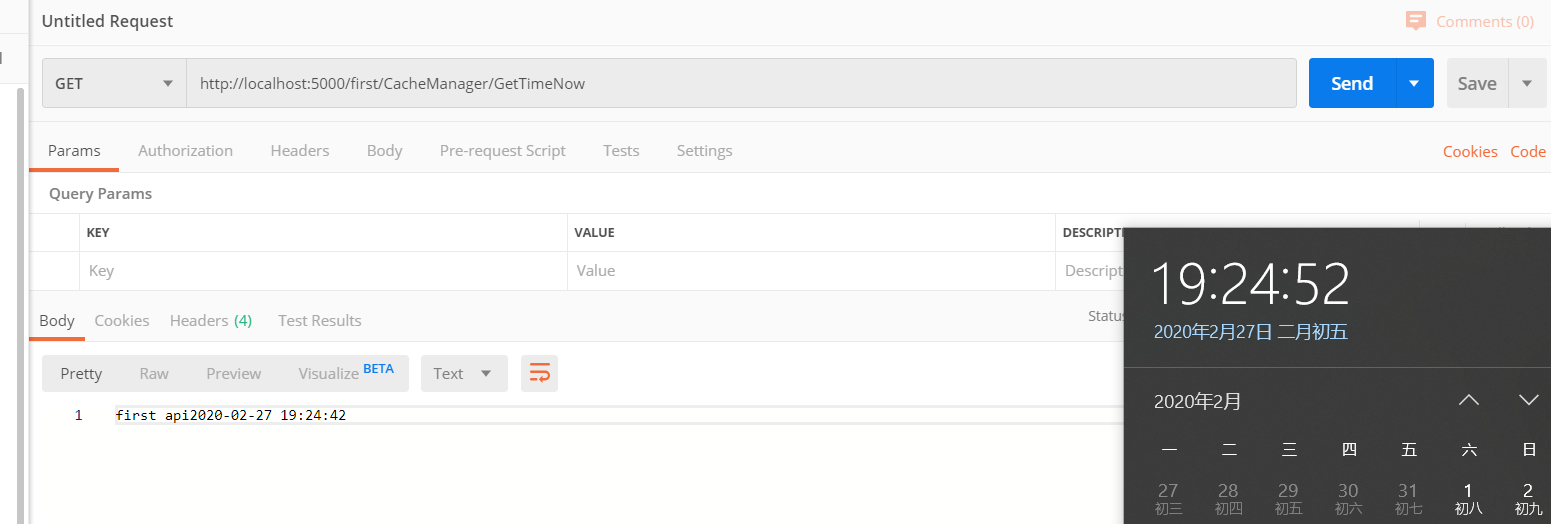Screen dimensions: 1551x524
Task: Switch response view to Visualize BETA
Action: pyautogui.click(x=346, y=372)
